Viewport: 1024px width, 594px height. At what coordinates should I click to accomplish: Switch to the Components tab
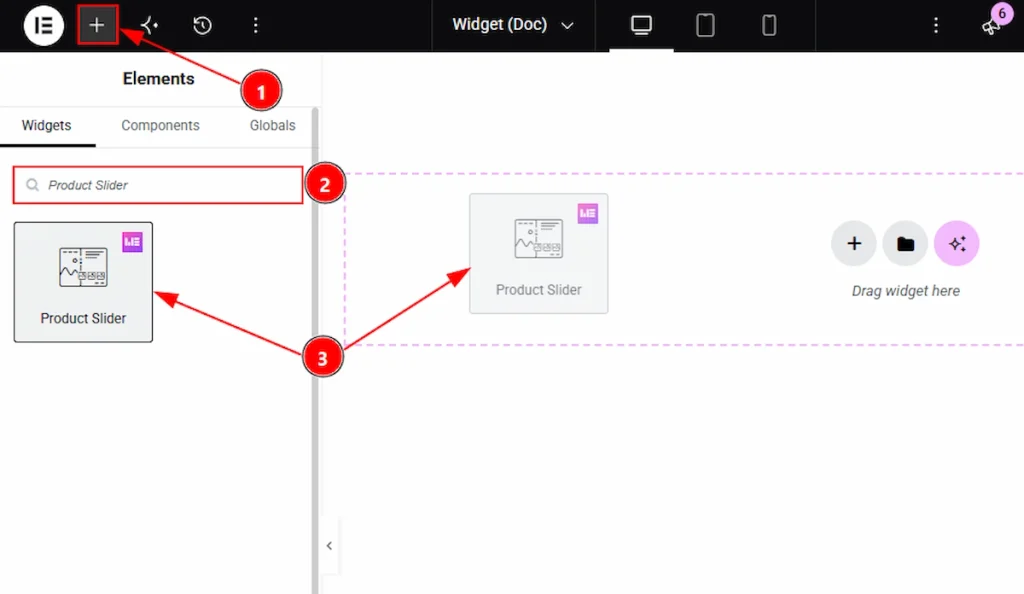click(x=160, y=125)
